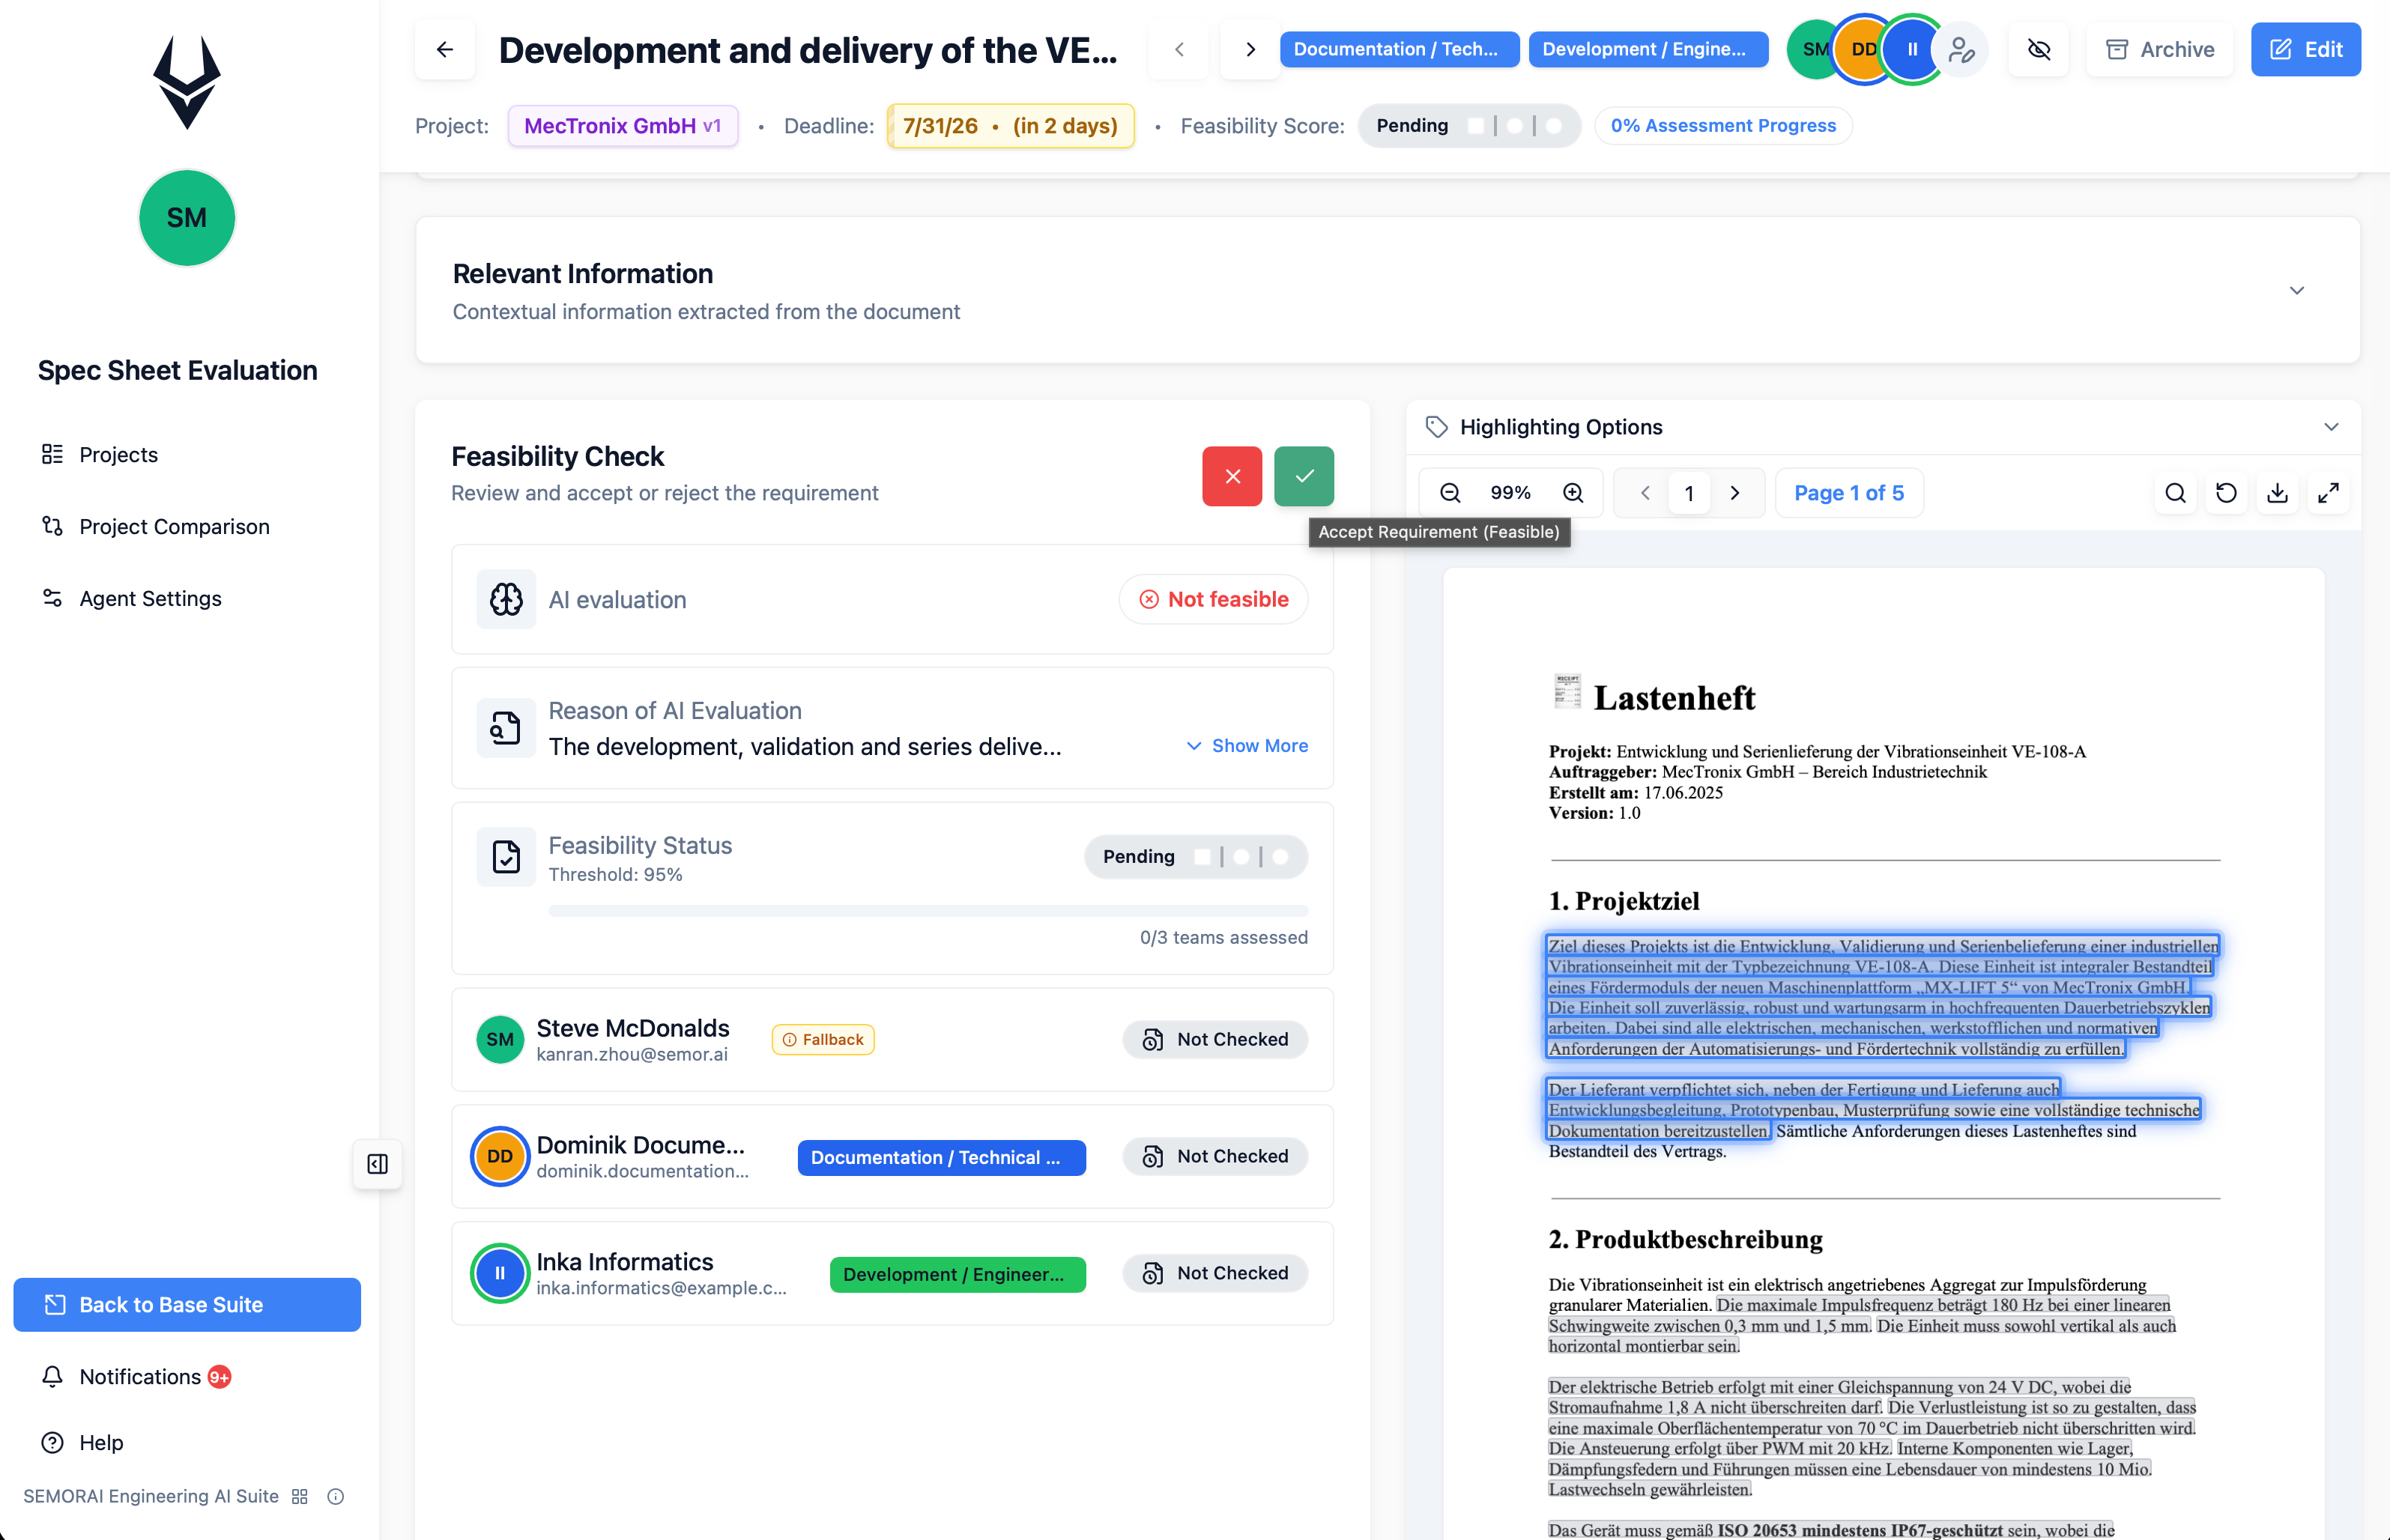The width and height of the screenshot is (2390, 1540).
Task: Click the Reason of AI Evaluation icon
Action: 506,728
